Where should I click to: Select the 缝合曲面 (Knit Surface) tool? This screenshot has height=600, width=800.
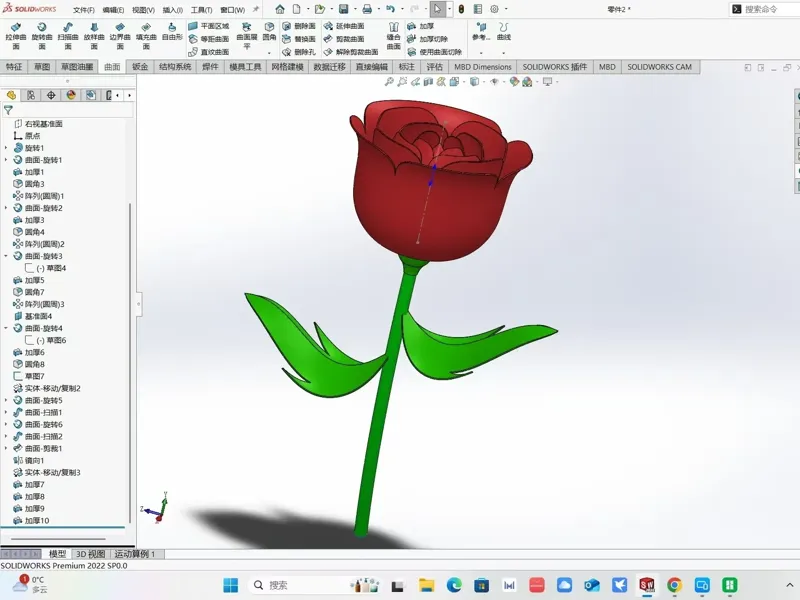point(393,36)
